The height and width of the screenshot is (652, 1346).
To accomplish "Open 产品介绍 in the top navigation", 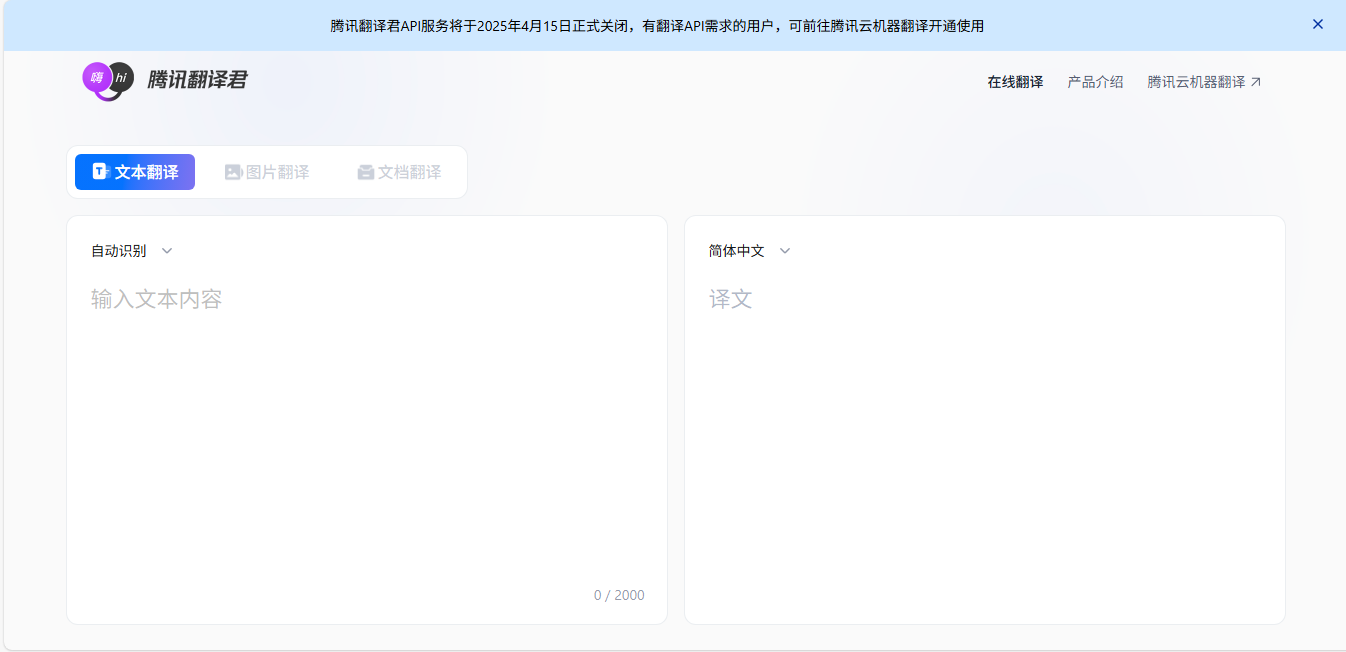I will click(1095, 82).
